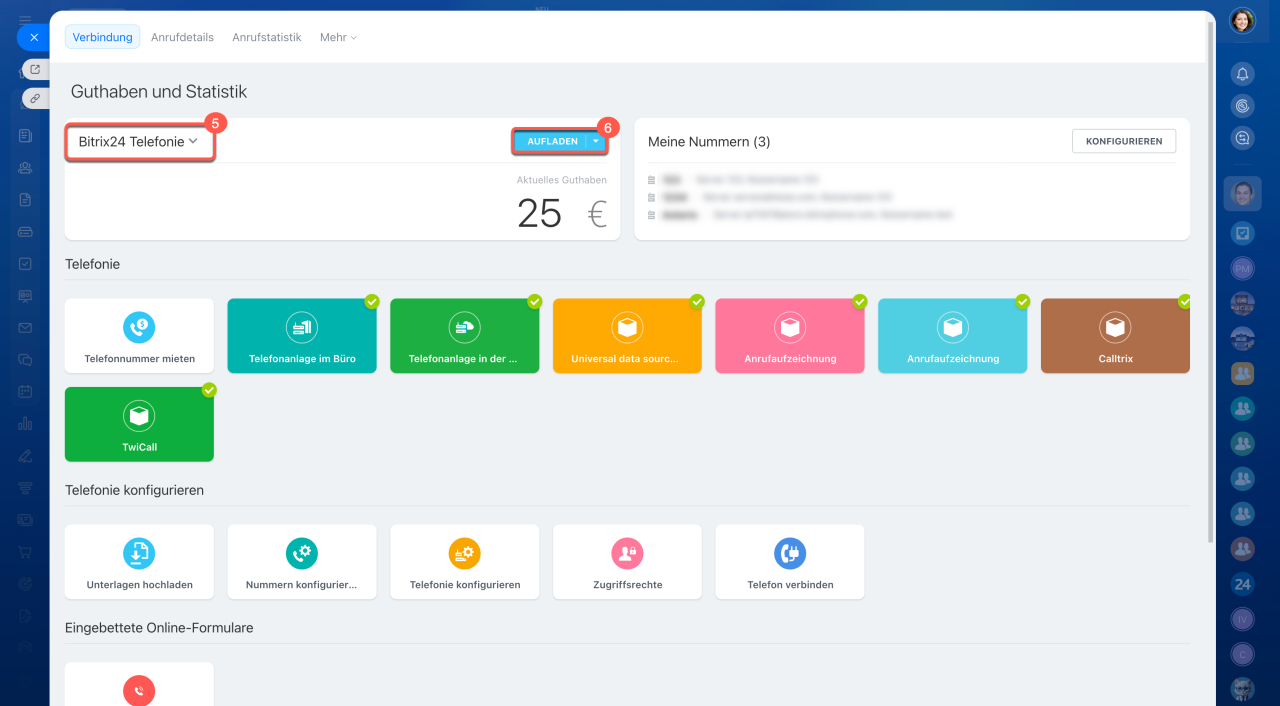Expand the Bitrix24 Telefonie dropdown

pos(139,142)
